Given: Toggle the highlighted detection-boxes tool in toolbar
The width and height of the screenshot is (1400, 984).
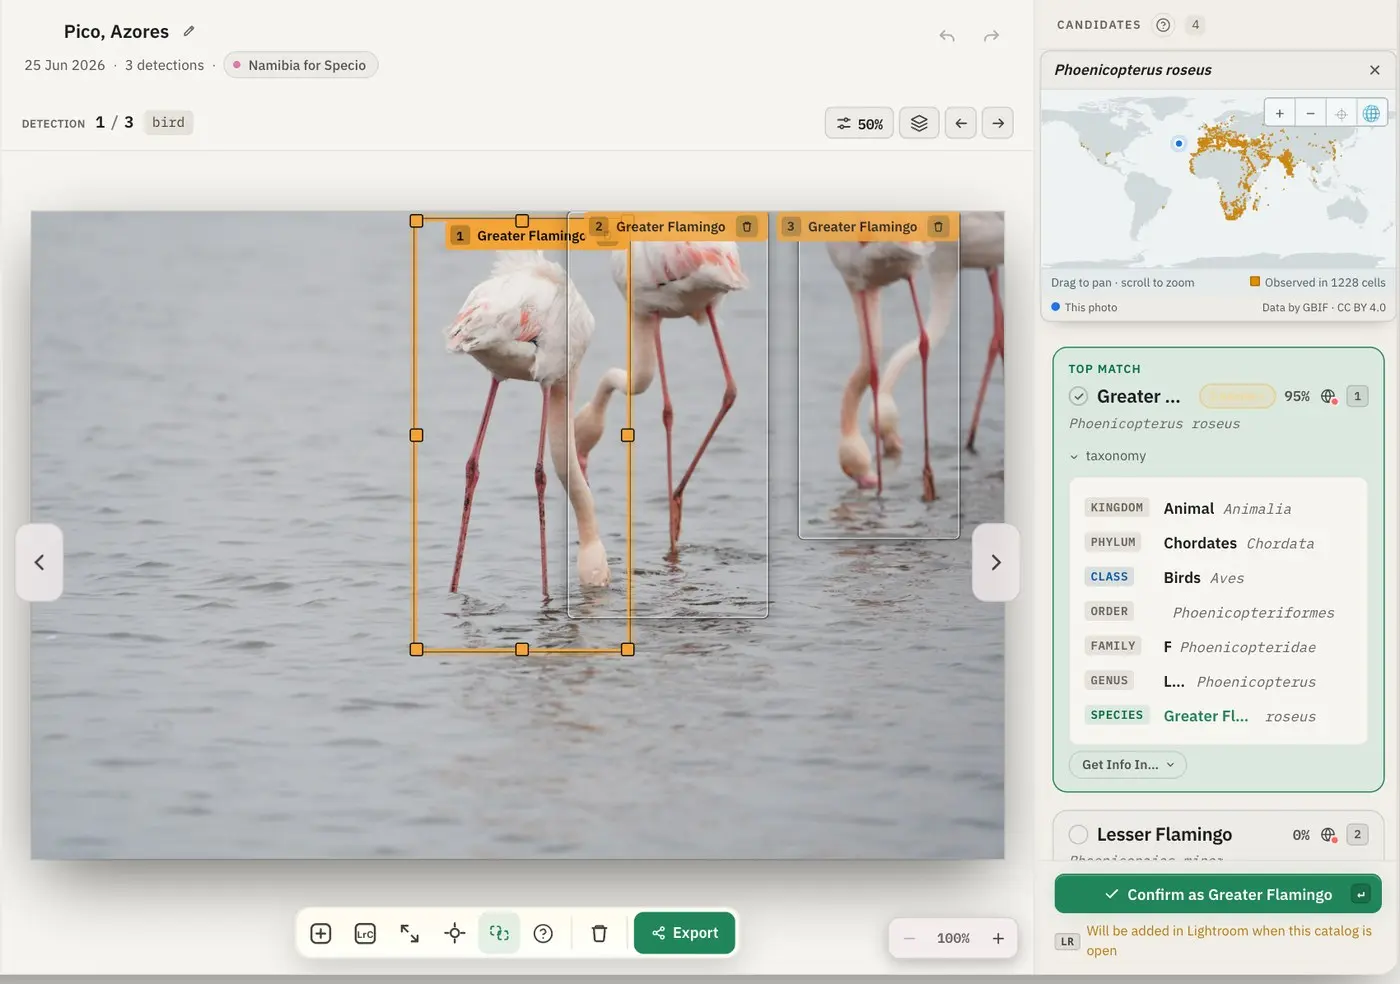Looking at the screenshot, I should (x=499, y=933).
